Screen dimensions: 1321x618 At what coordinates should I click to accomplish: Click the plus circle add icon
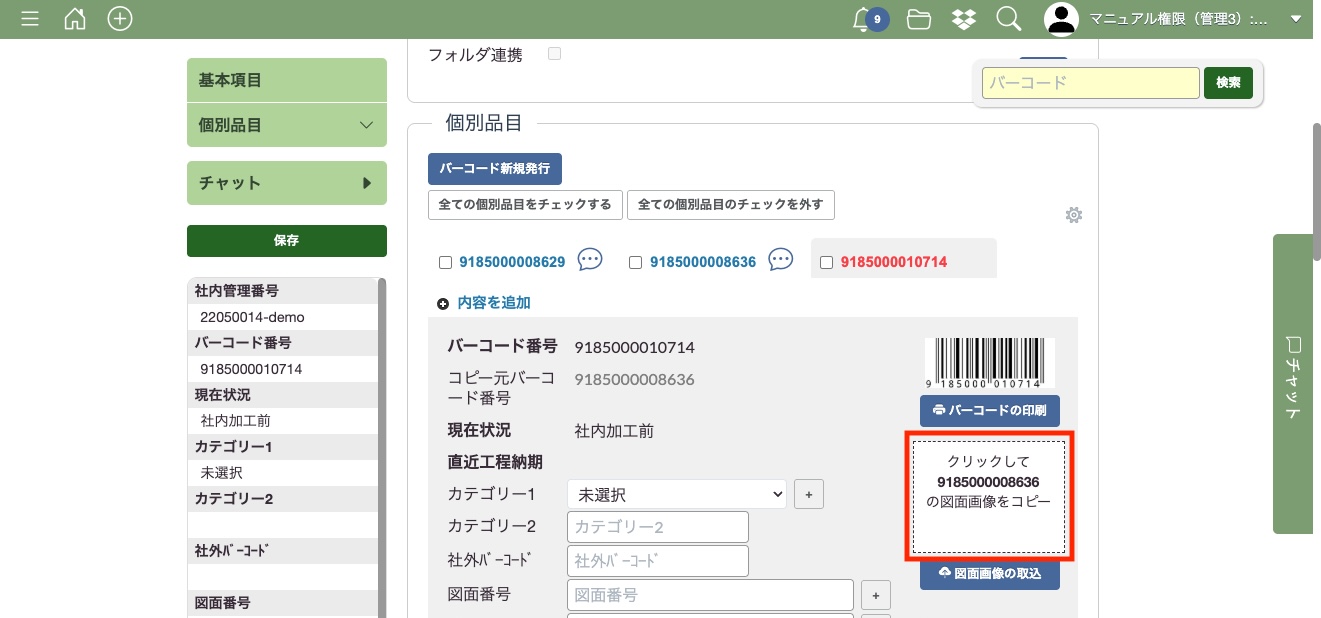[120, 19]
